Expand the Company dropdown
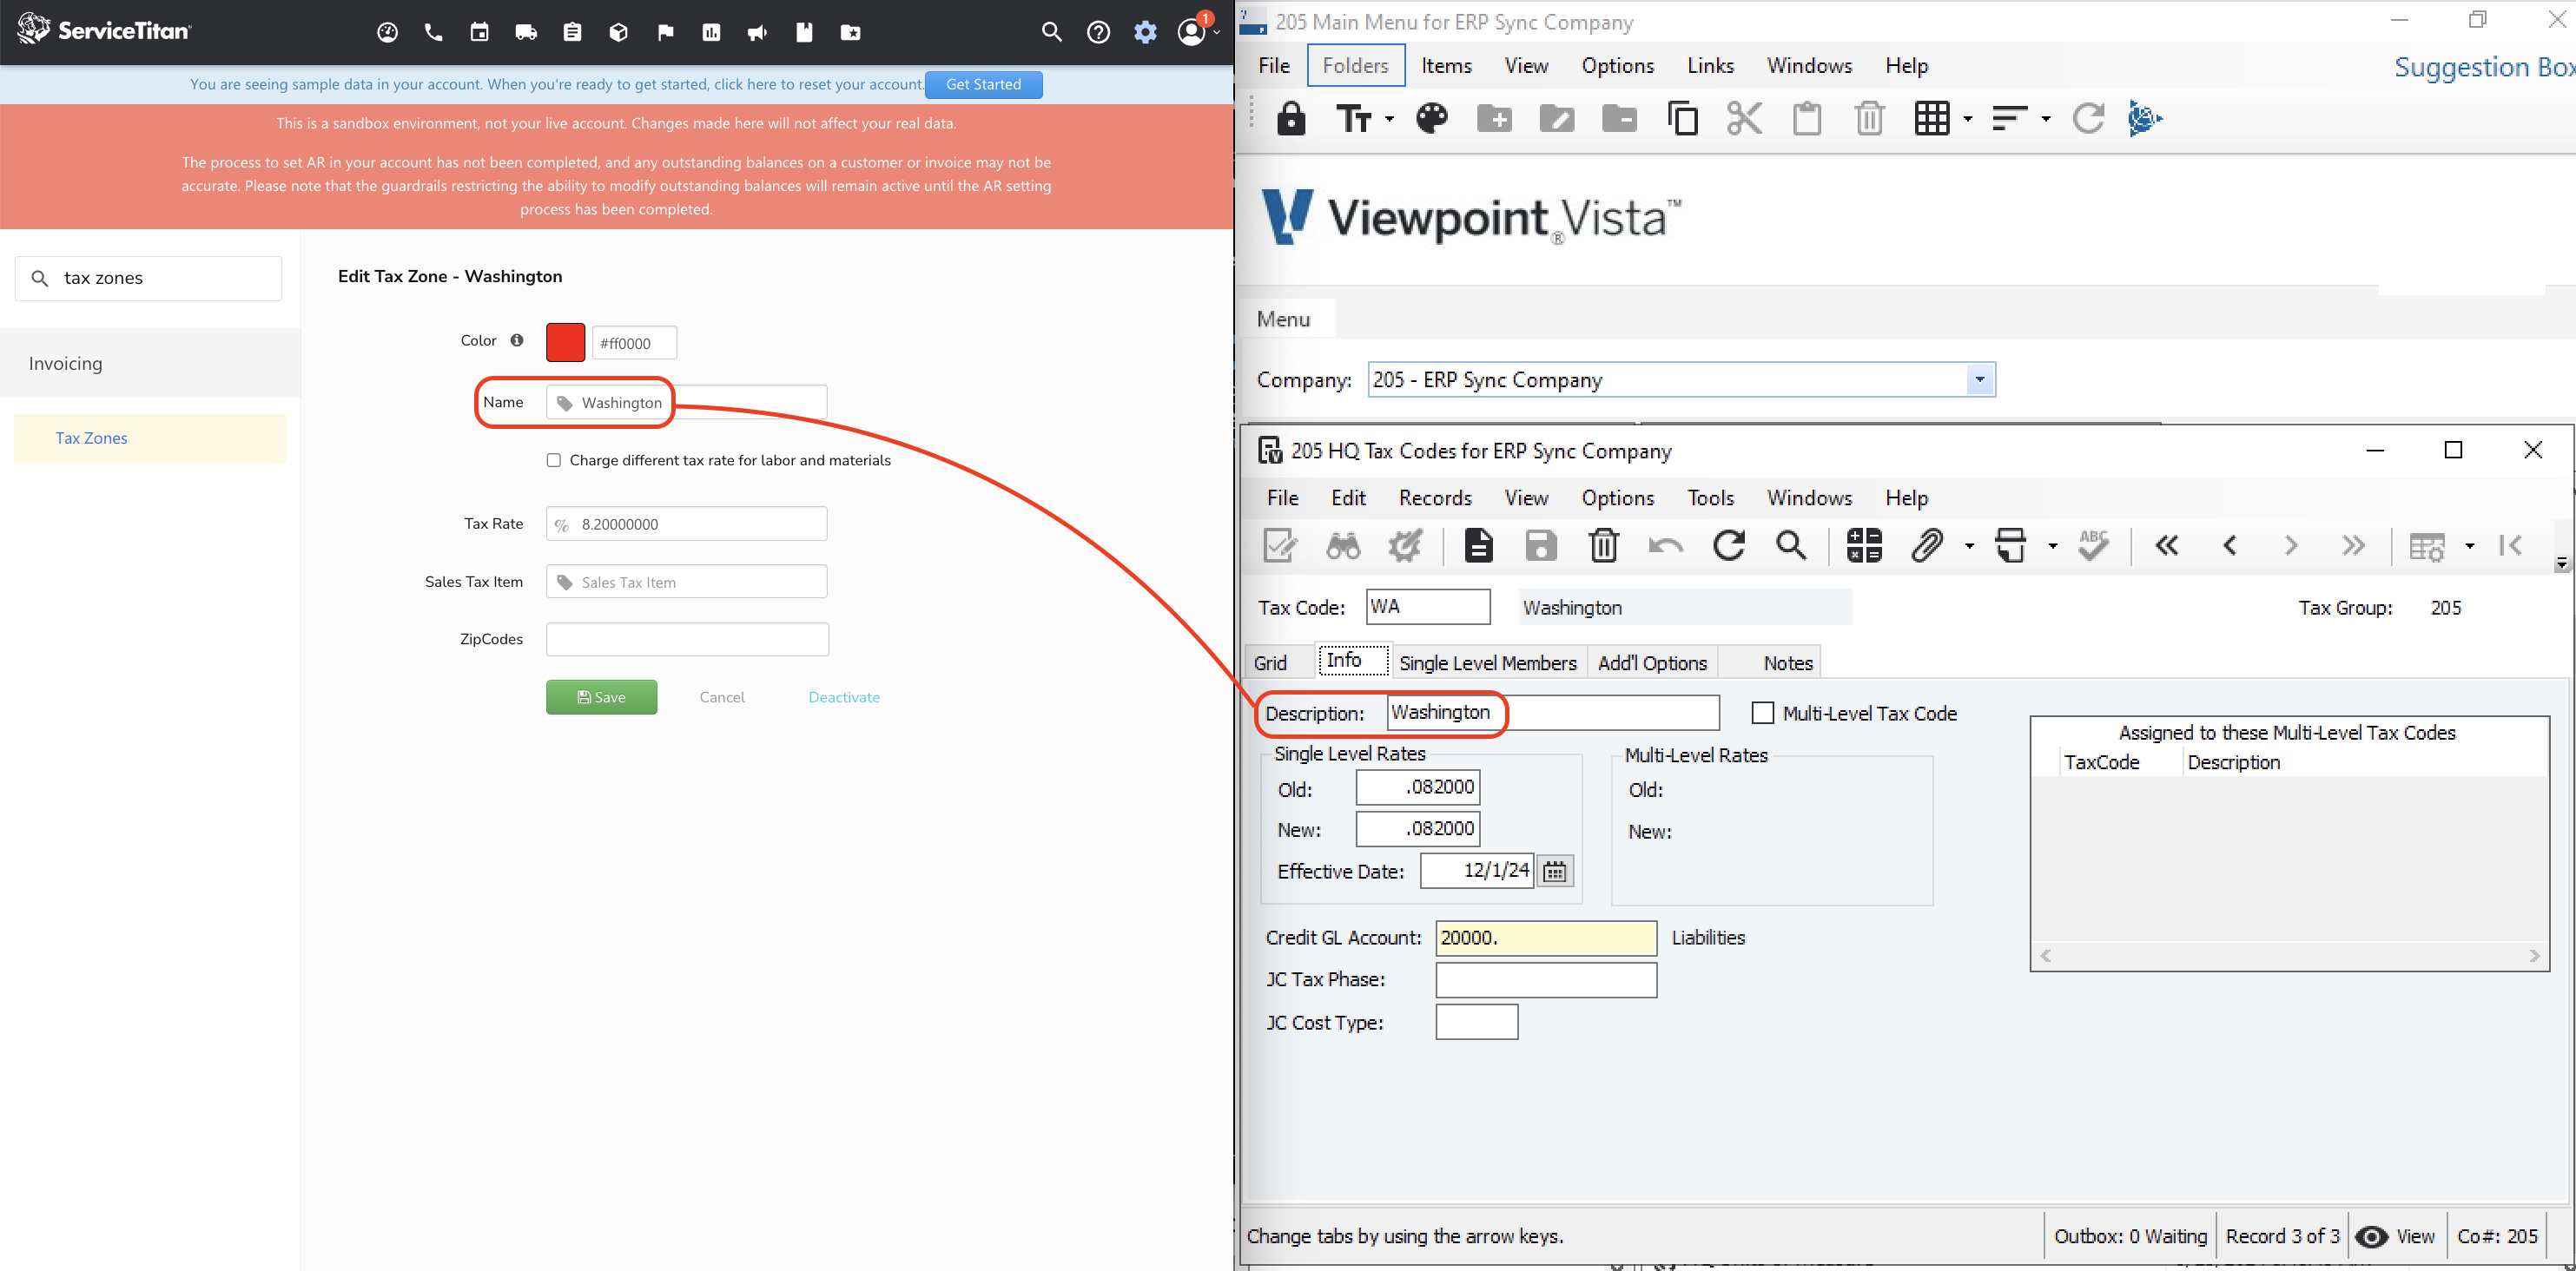The height and width of the screenshot is (1271, 2576). click(x=1979, y=380)
